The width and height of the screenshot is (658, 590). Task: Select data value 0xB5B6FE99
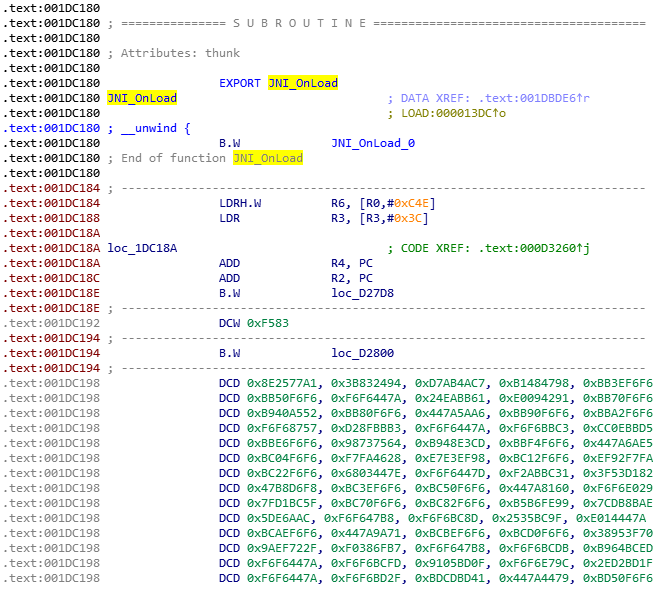point(534,503)
